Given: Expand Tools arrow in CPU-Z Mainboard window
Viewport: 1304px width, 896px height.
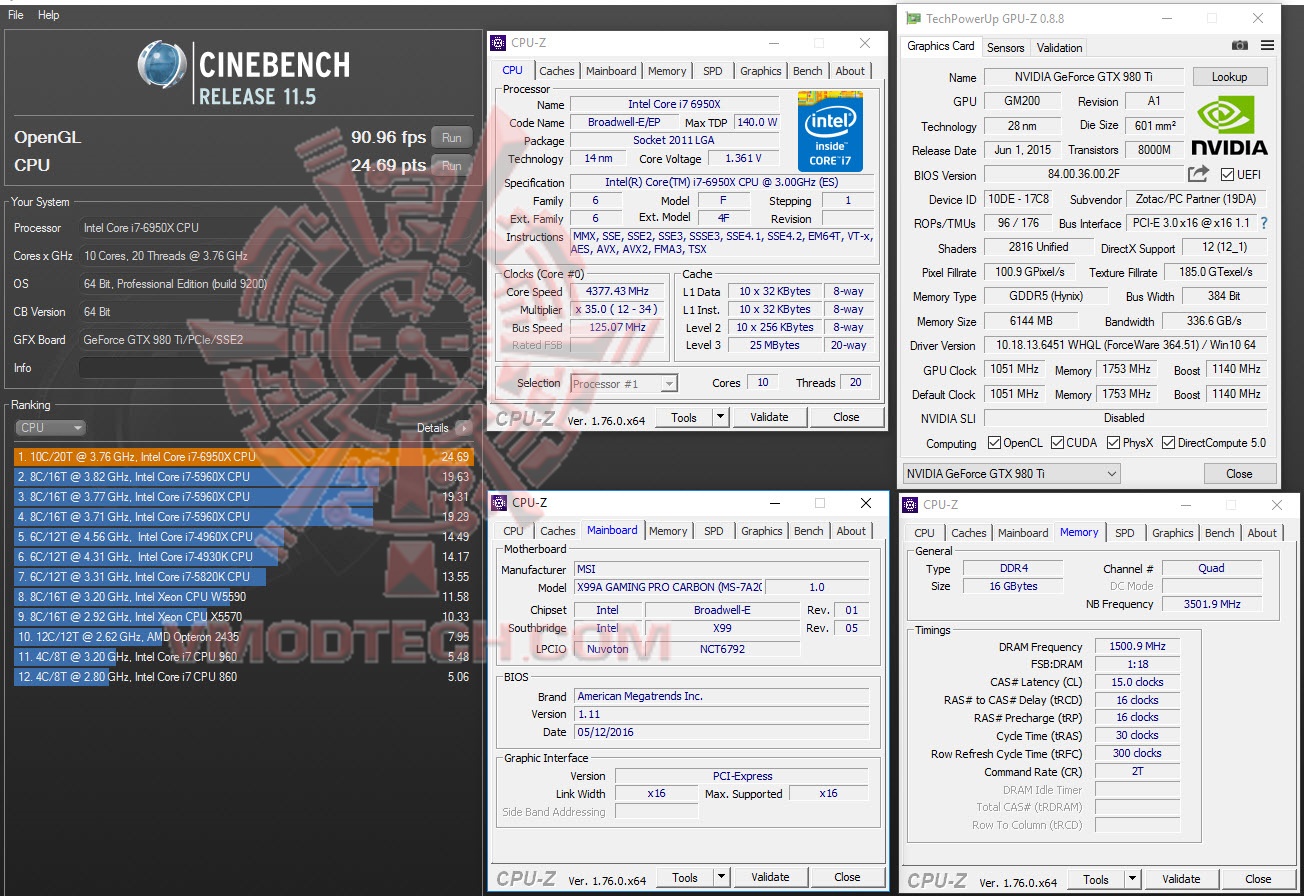Looking at the screenshot, I should 720,878.
